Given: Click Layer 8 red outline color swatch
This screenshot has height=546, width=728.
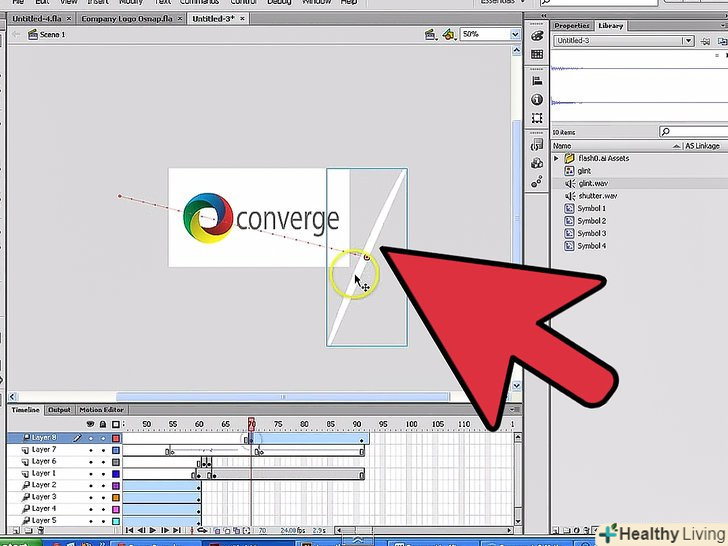Looking at the screenshot, I should [116, 438].
